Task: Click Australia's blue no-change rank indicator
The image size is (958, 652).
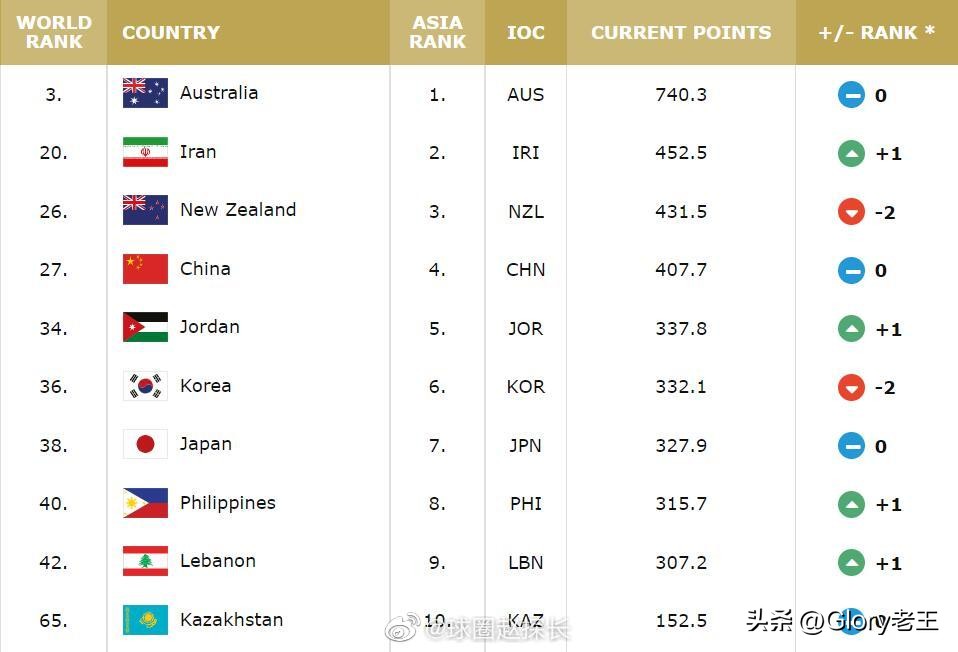Action: click(851, 95)
